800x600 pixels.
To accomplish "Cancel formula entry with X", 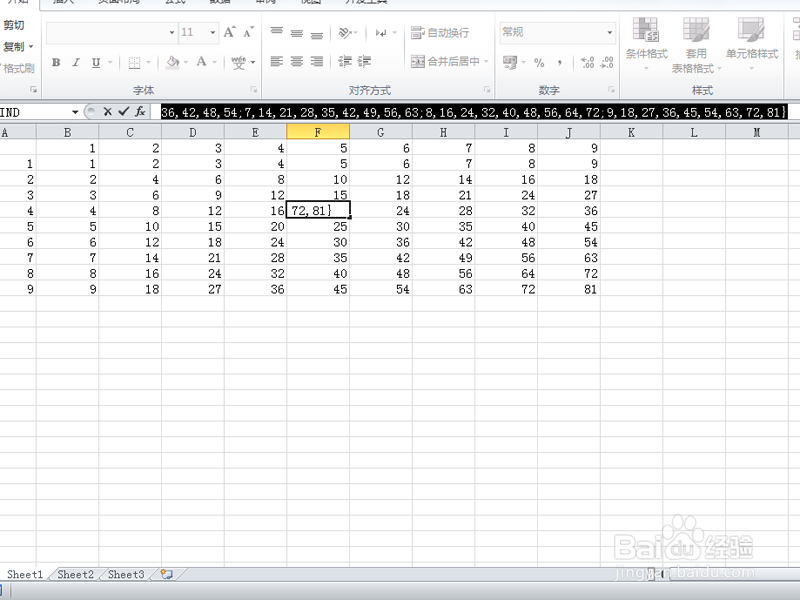I will pos(107,111).
